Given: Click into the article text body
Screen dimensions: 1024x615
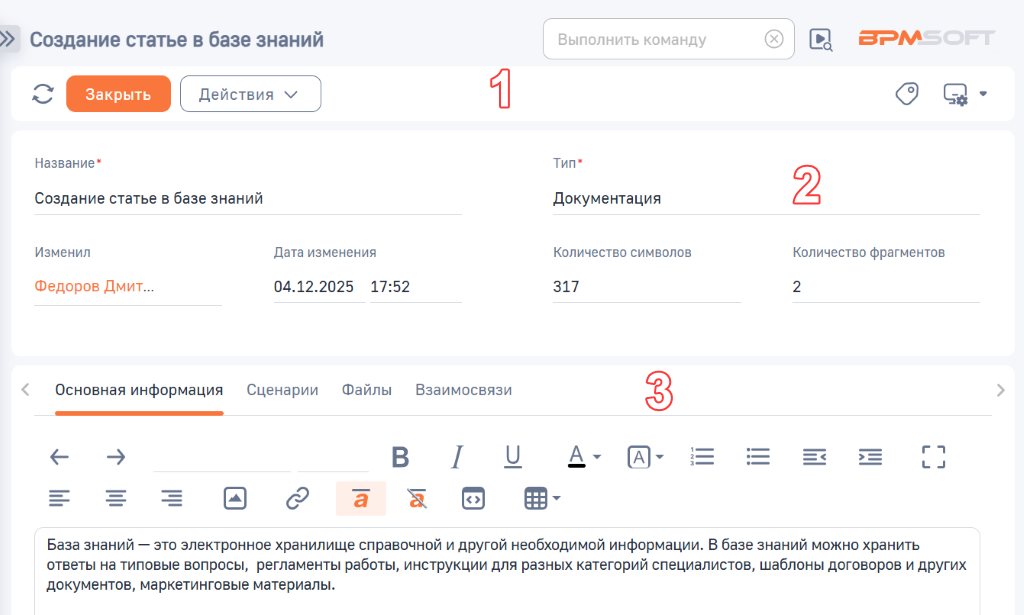Looking at the screenshot, I should click(507, 571).
